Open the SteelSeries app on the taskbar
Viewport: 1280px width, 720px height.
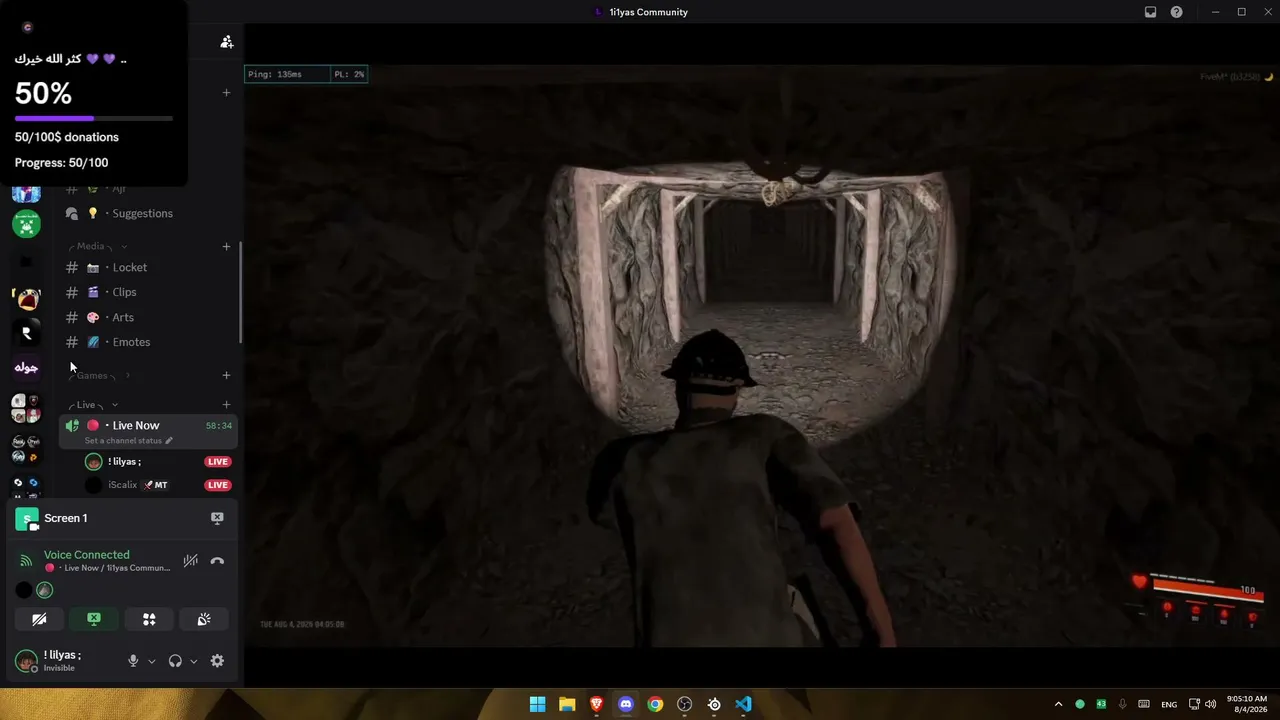(x=714, y=704)
